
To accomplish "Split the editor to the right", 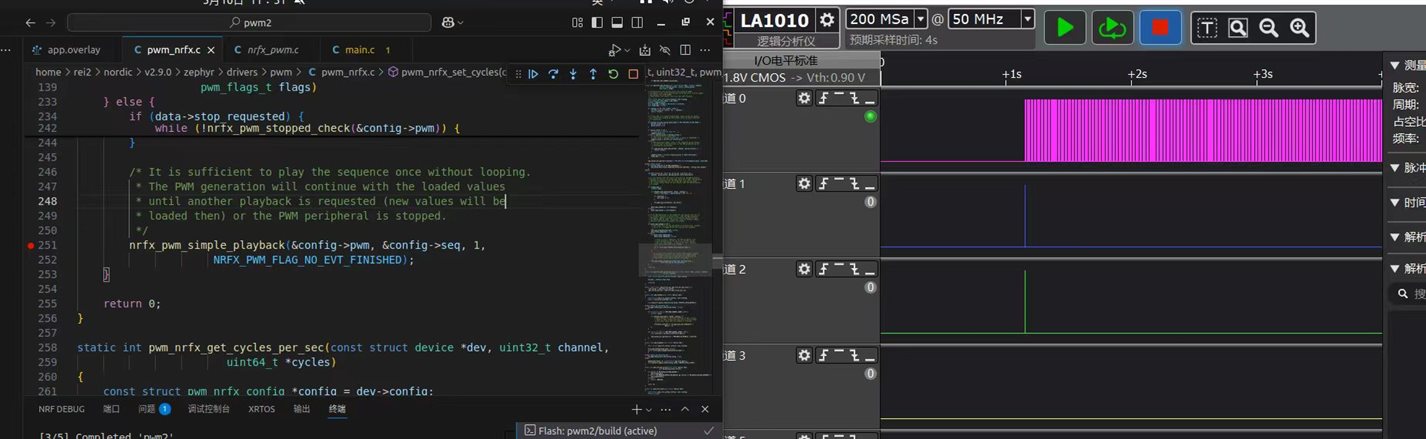I will [x=685, y=49].
